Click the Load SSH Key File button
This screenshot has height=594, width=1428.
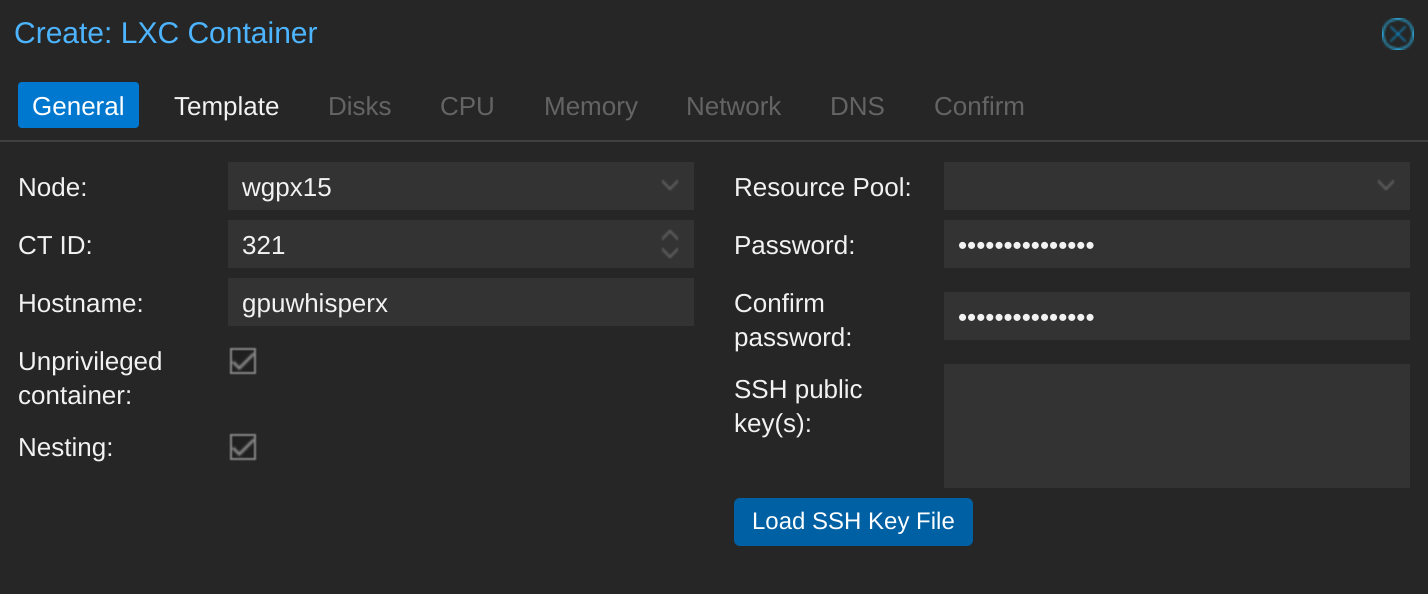[853, 522]
